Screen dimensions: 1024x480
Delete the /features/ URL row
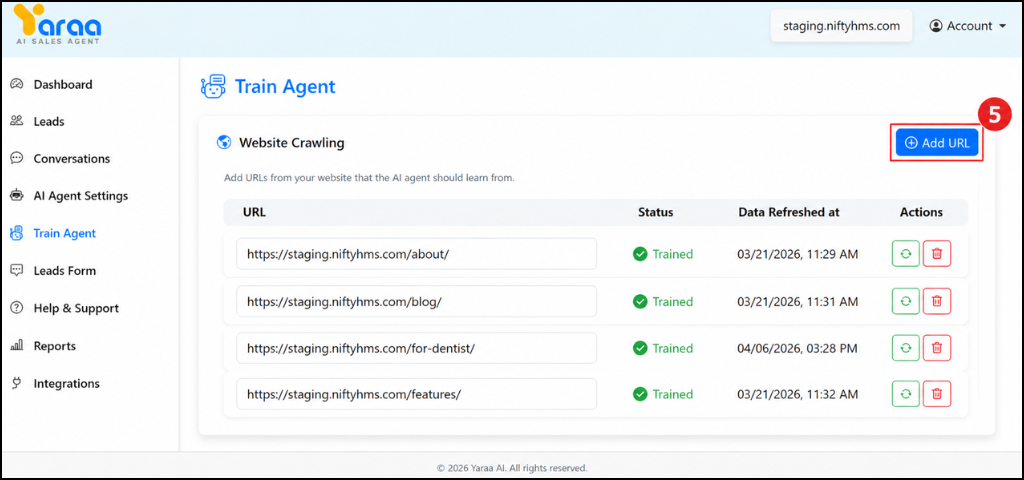(936, 394)
